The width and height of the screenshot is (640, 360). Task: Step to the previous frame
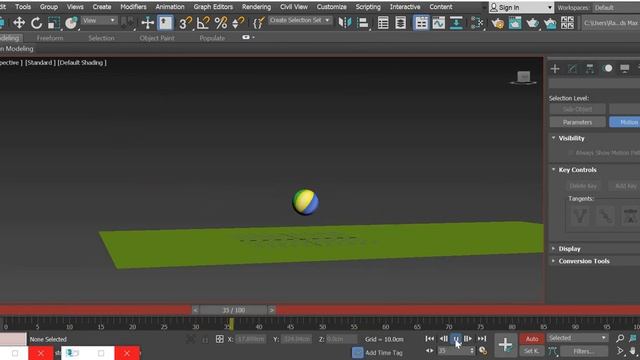(443, 339)
